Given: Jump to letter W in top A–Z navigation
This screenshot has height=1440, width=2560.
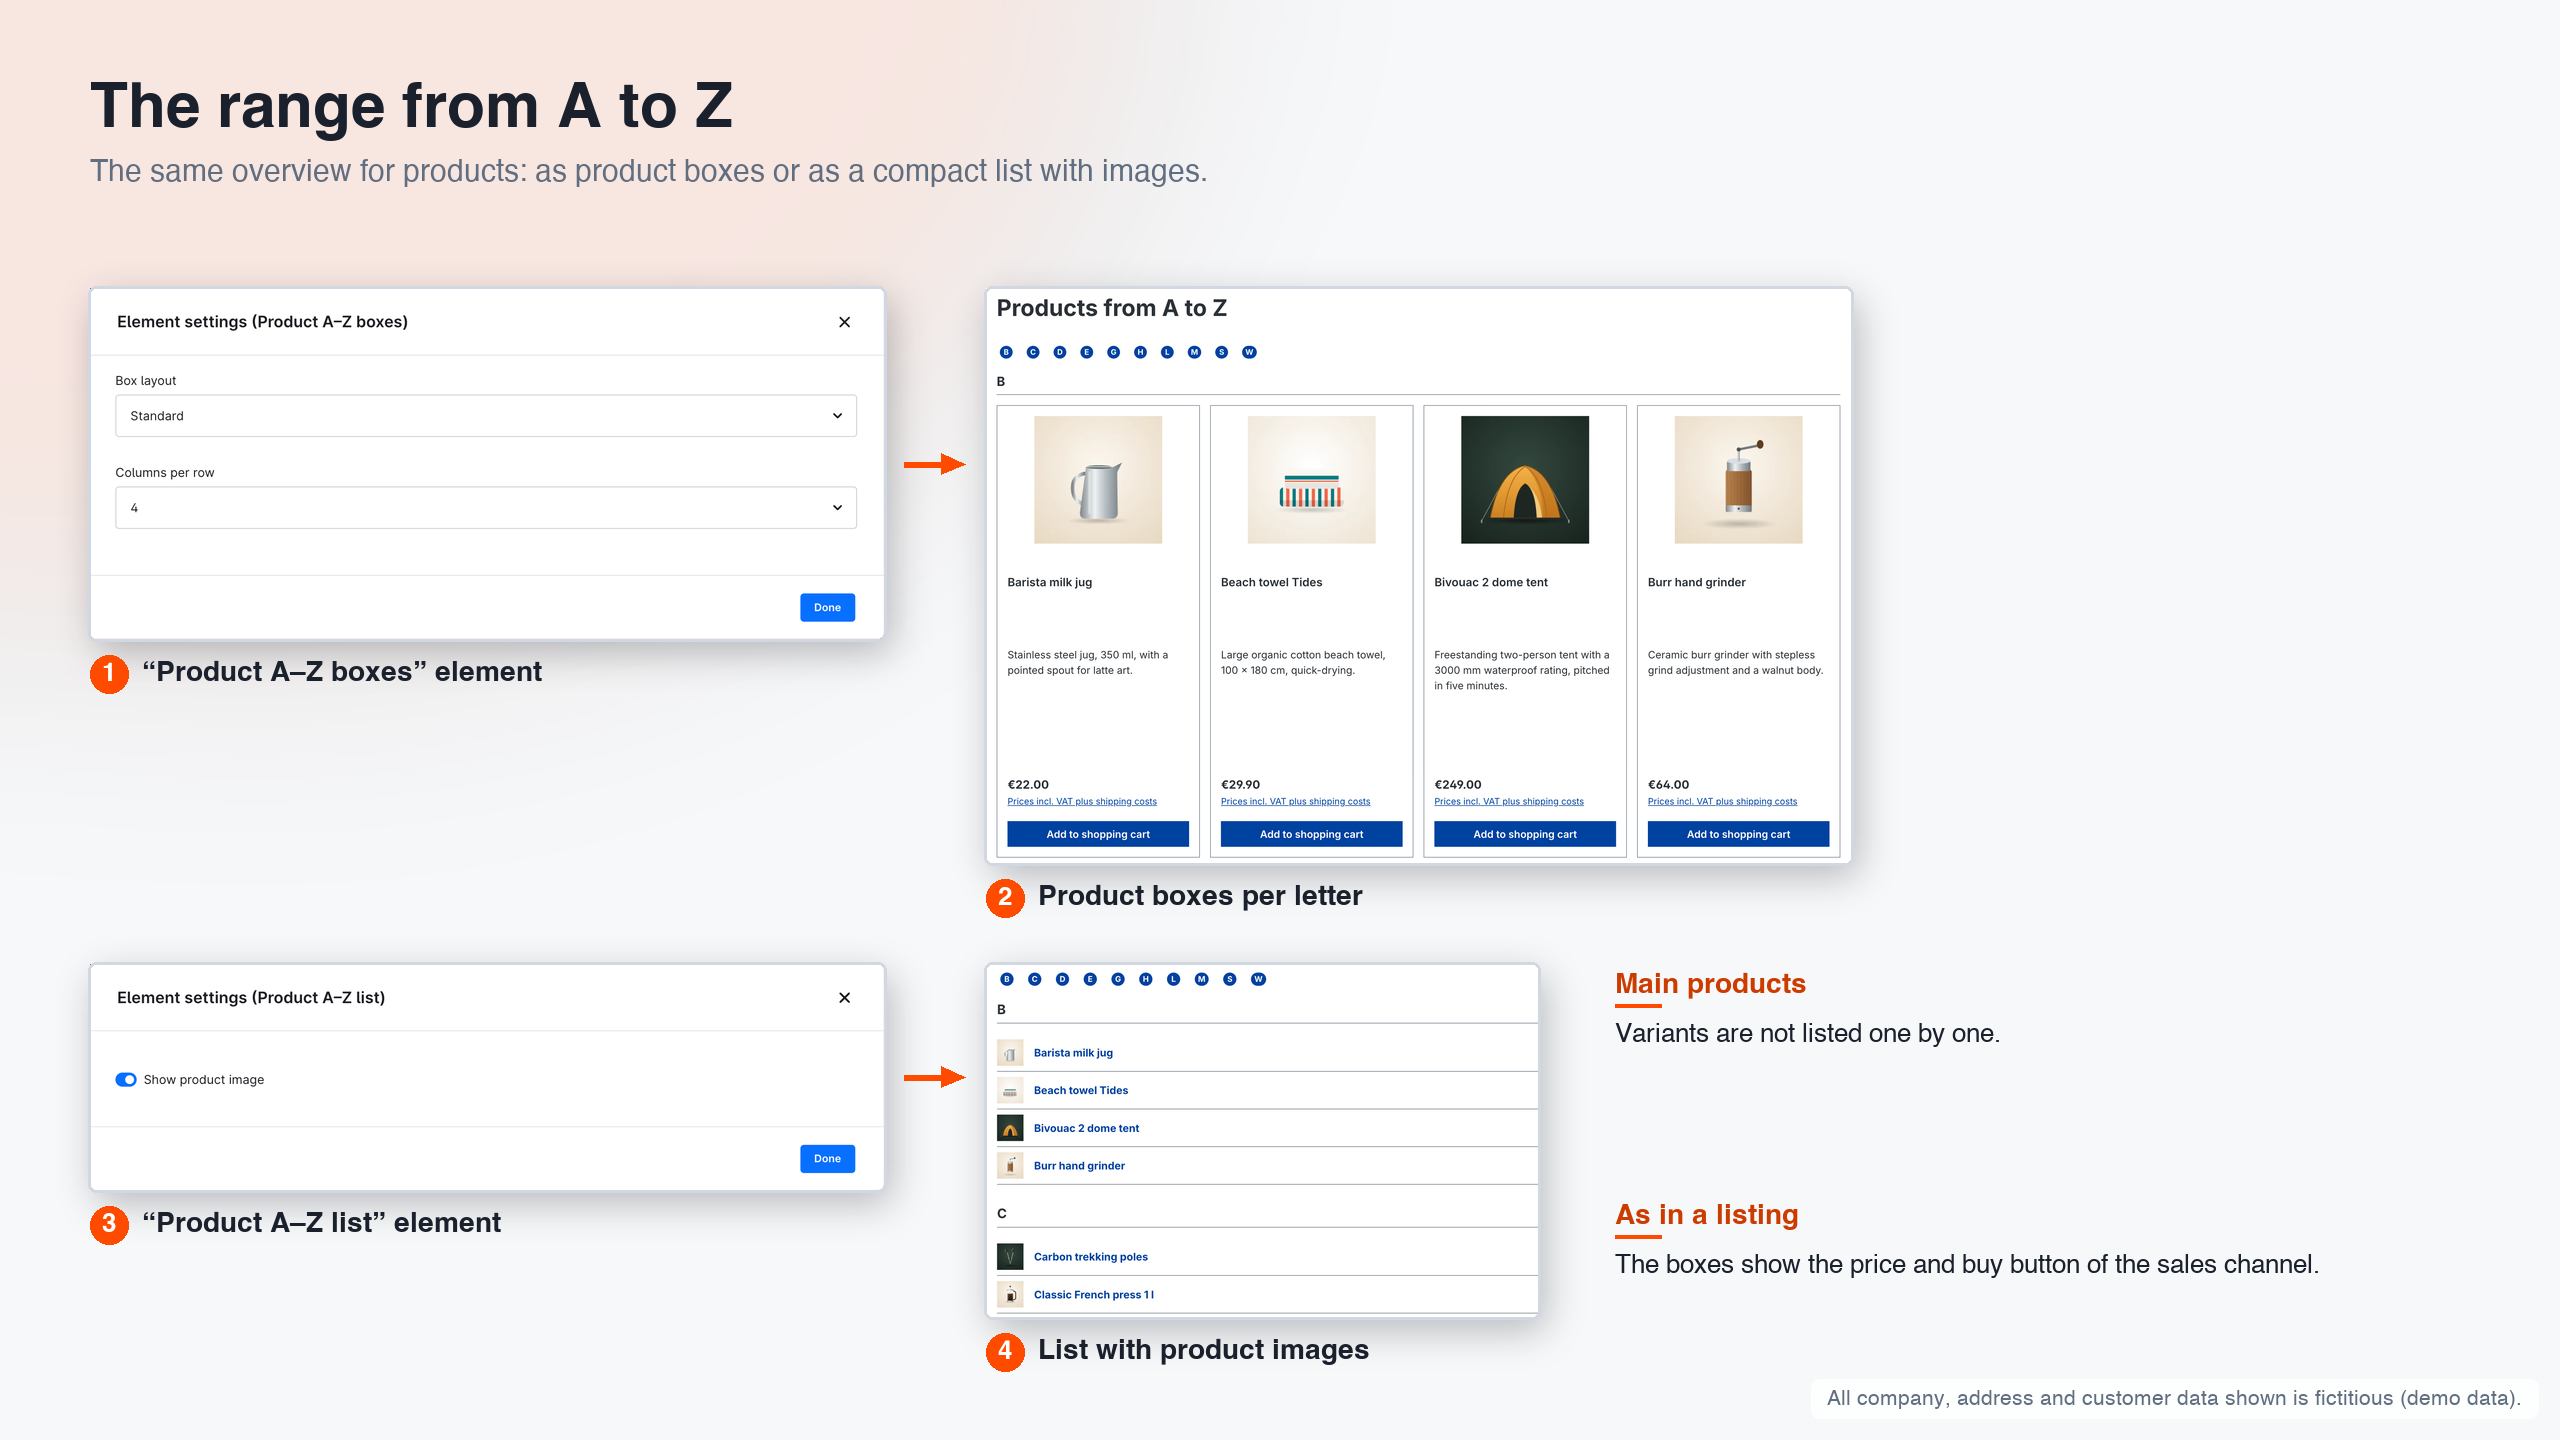Looking at the screenshot, I should click(1249, 352).
